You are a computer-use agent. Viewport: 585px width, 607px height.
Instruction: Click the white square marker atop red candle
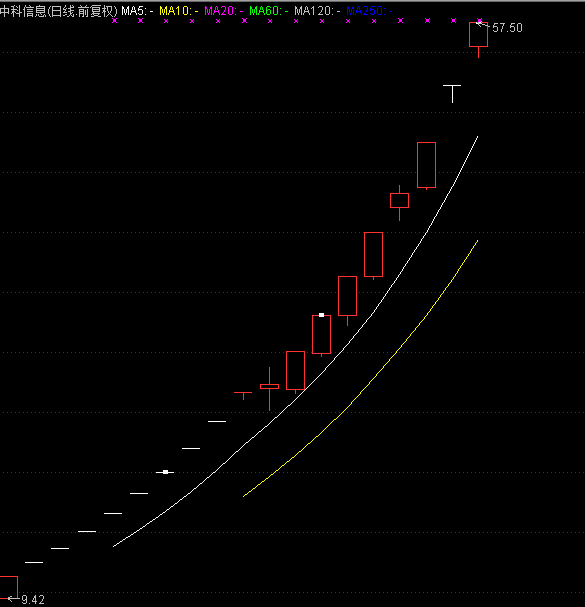pos(321,315)
